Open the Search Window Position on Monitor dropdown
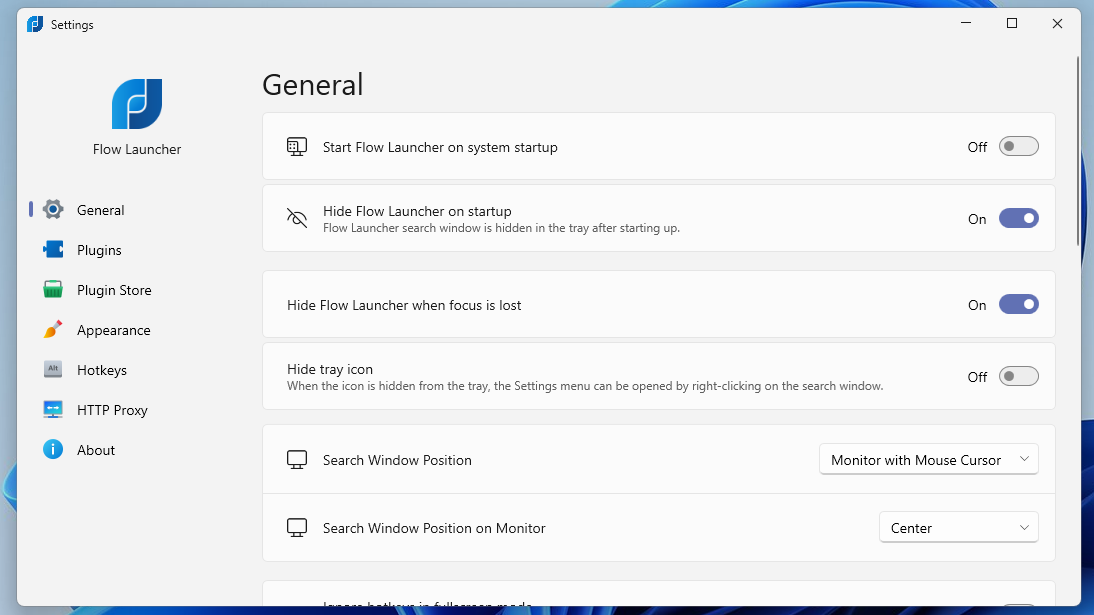The image size is (1094, 615). (957, 527)
